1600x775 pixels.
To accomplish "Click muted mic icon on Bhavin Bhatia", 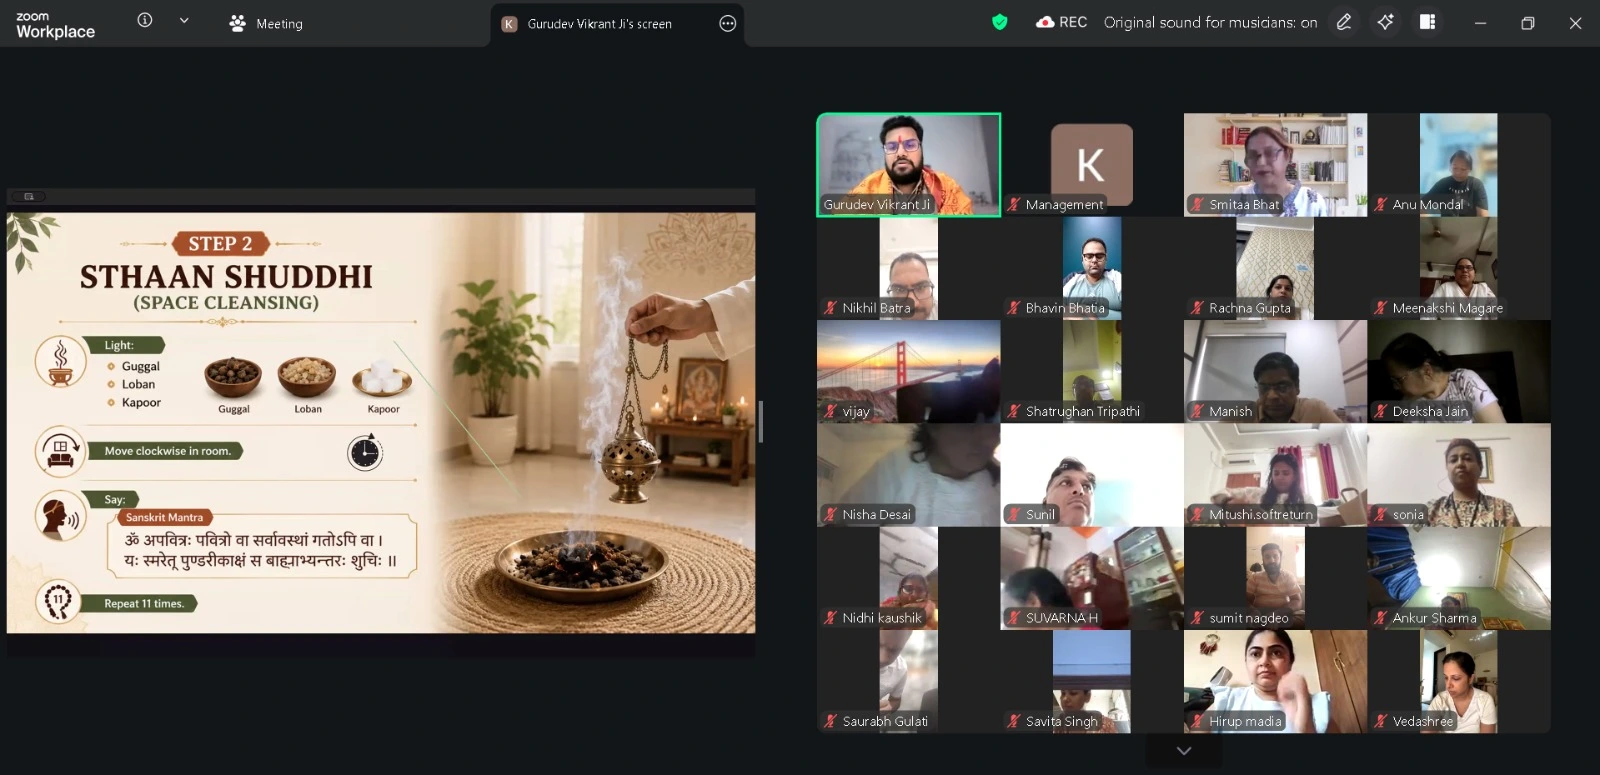I will tap(1014, 308).
